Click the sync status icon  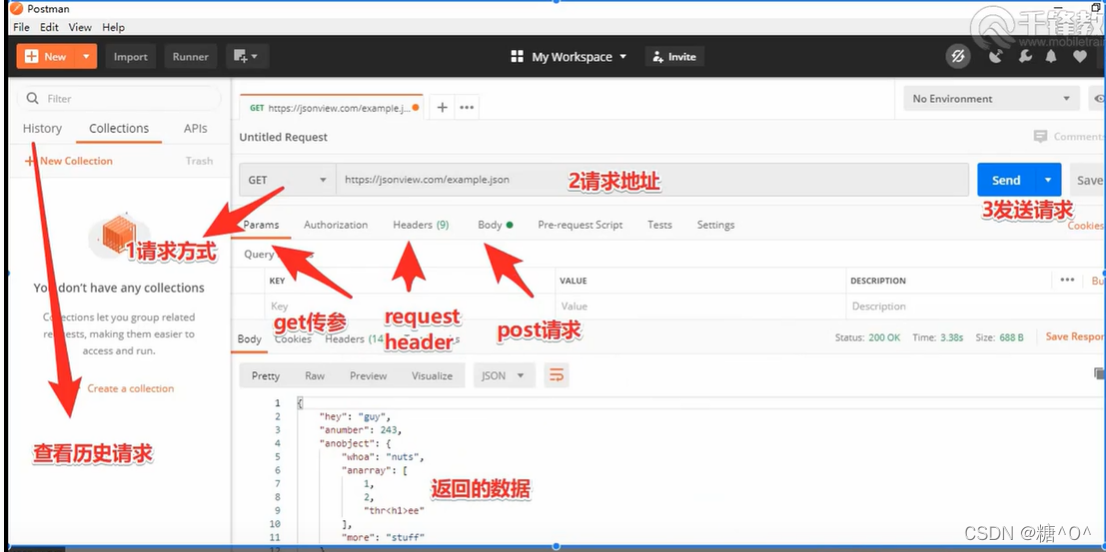coord(957,56)
